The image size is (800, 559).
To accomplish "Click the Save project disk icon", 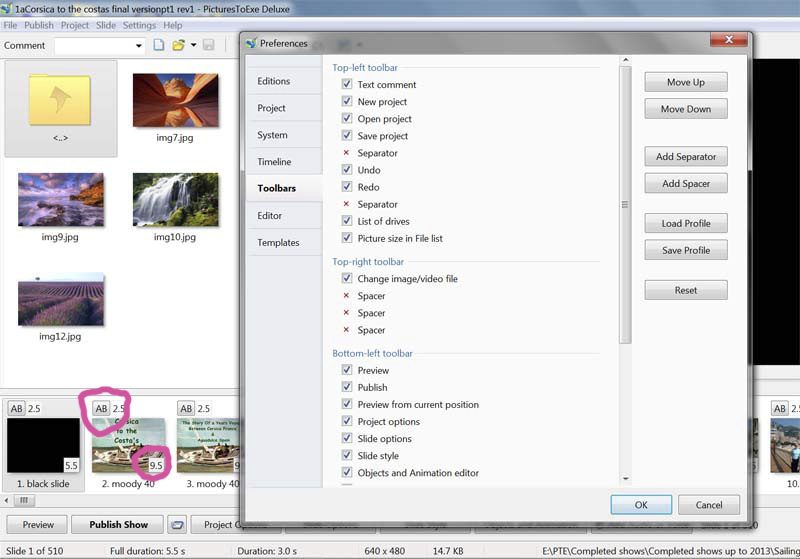I will coord(208,45).
